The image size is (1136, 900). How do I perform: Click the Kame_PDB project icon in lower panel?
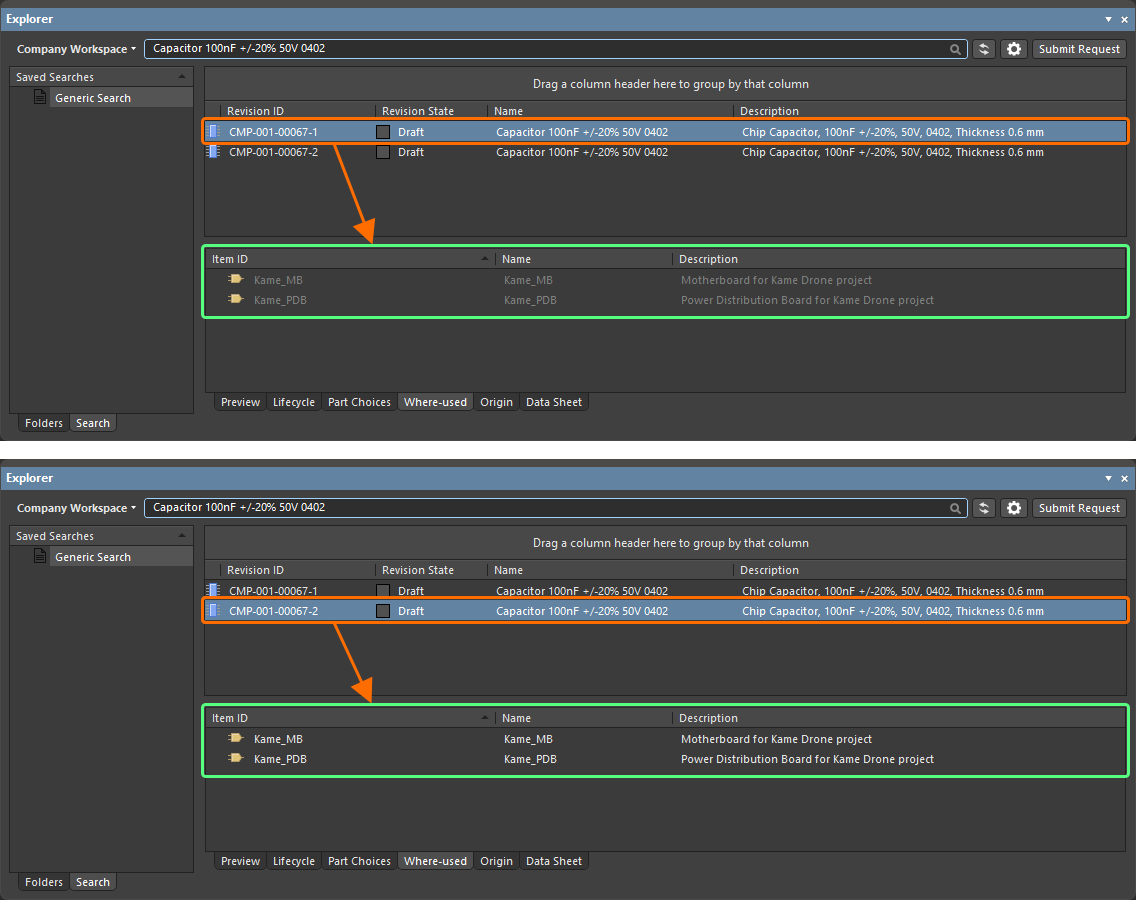point(235,759)
